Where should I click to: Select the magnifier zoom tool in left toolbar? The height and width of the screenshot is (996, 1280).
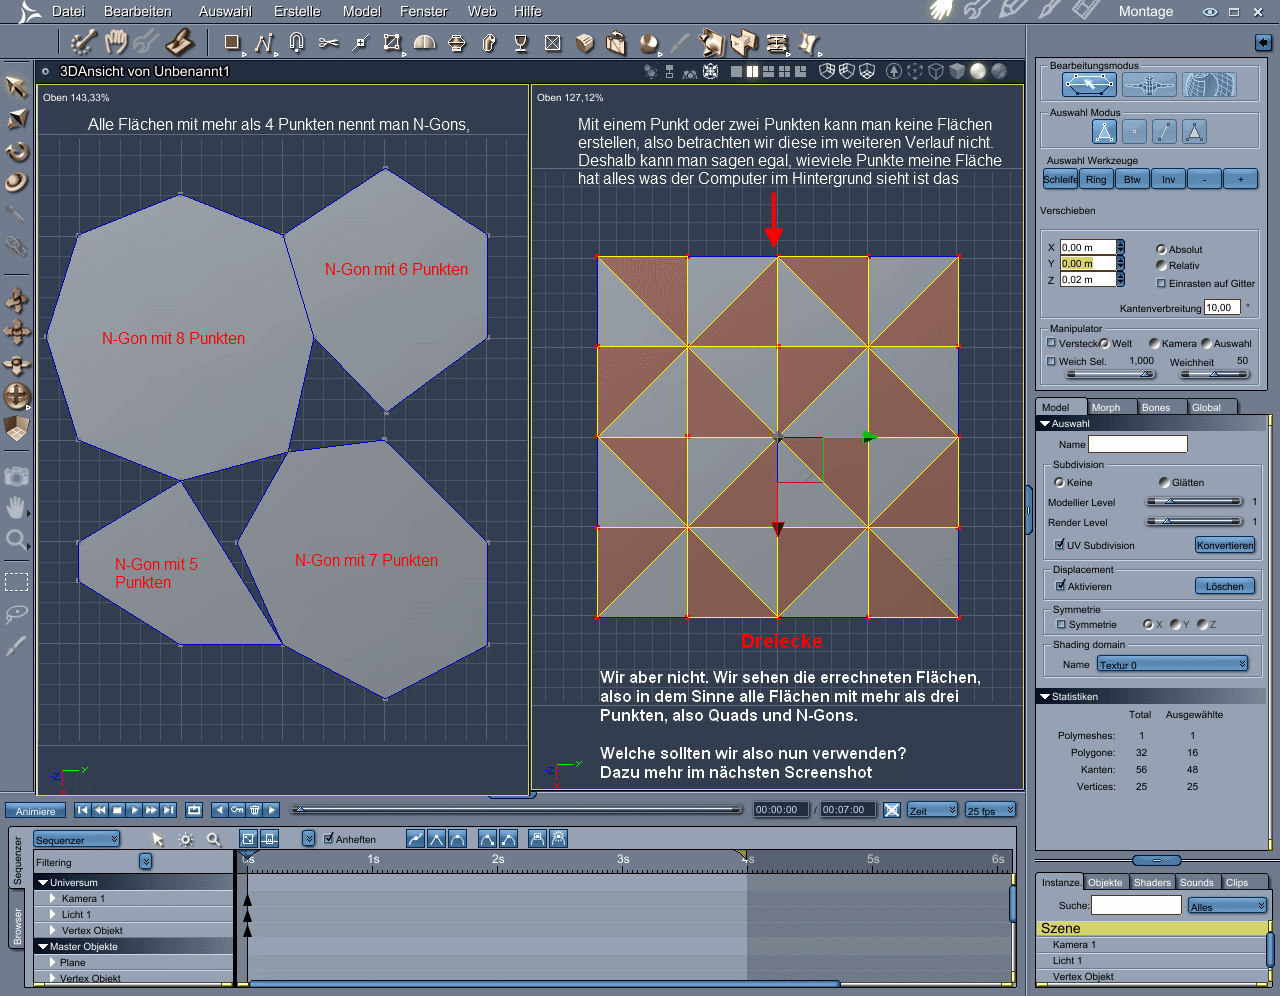click(16, 541)
